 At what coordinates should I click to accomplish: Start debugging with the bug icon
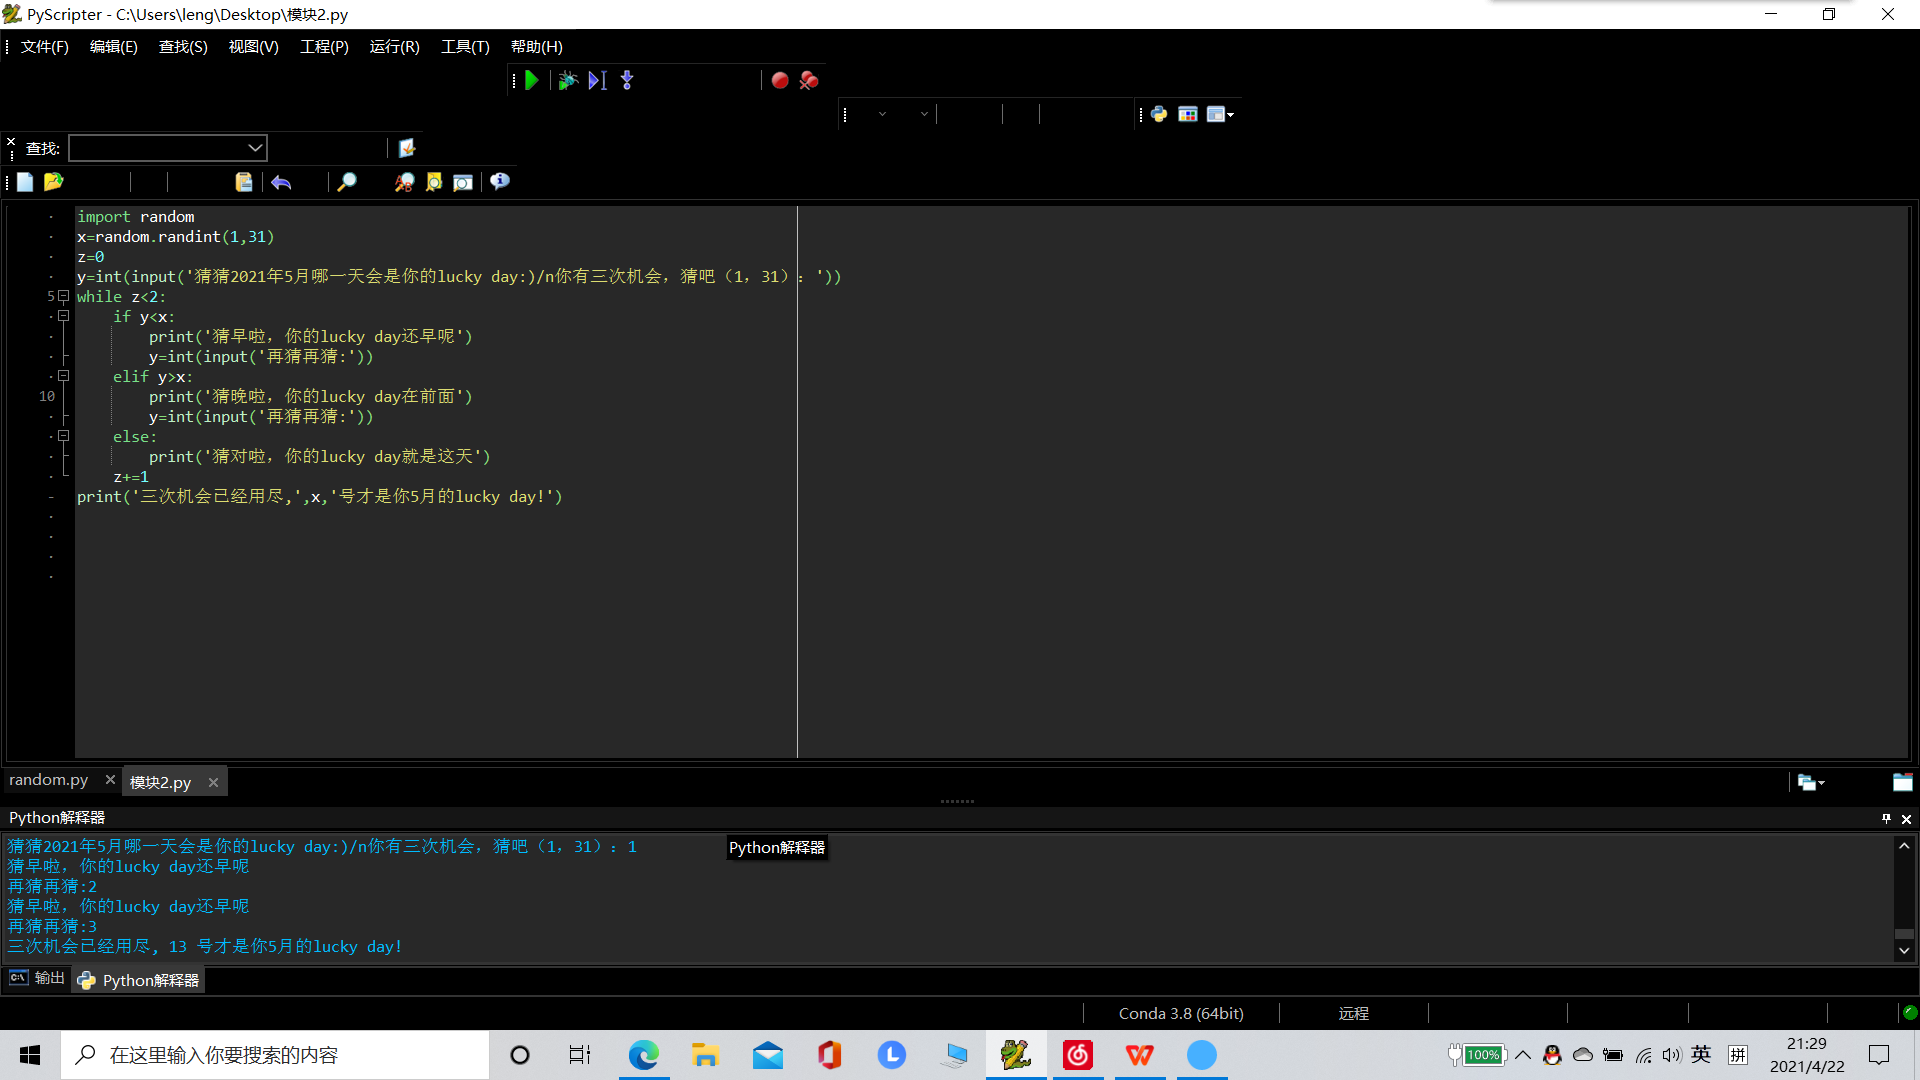point(567,81)
